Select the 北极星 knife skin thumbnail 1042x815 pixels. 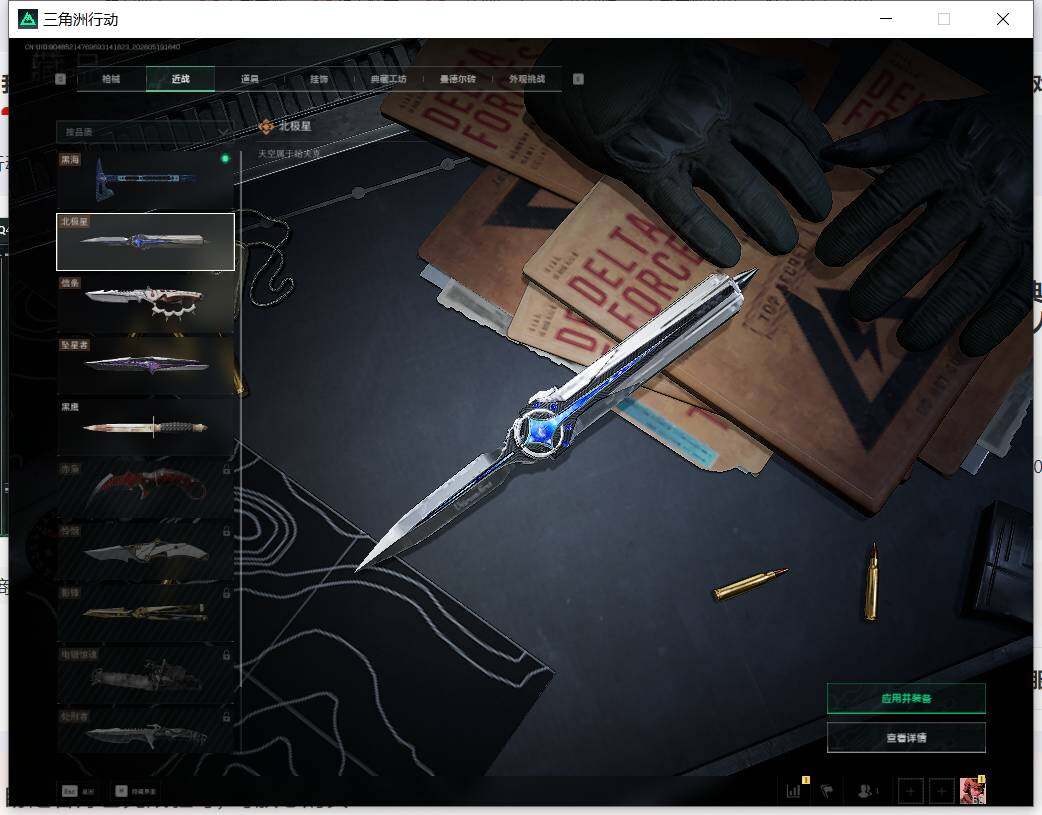pyautogui.click(x=145, y=241)
